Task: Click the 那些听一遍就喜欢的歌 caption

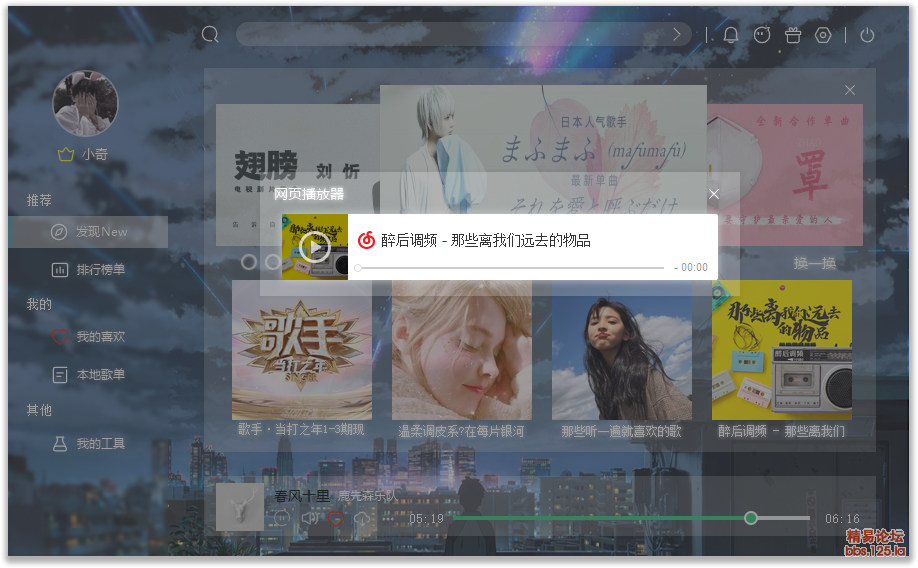Action: [x=621, y=432]
